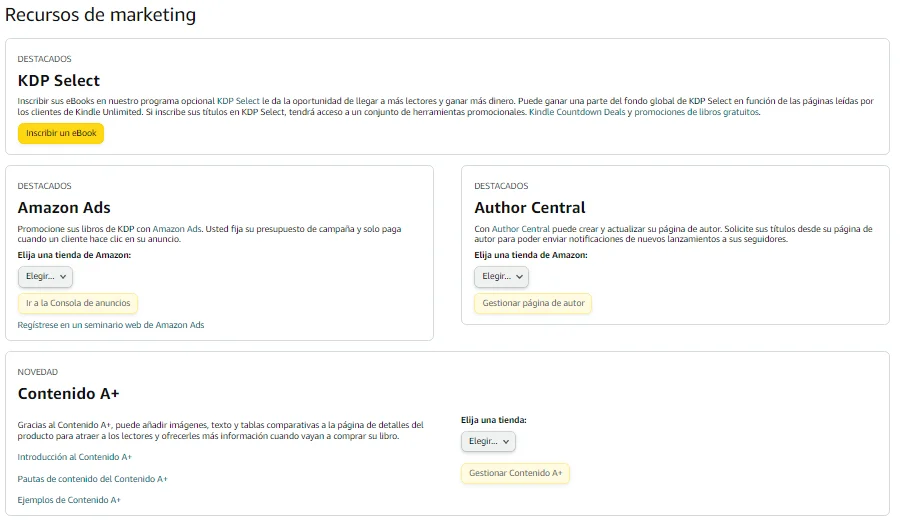Click Gestionar página de autor button
The image size is (902, 522).
(x=533, y=303)
